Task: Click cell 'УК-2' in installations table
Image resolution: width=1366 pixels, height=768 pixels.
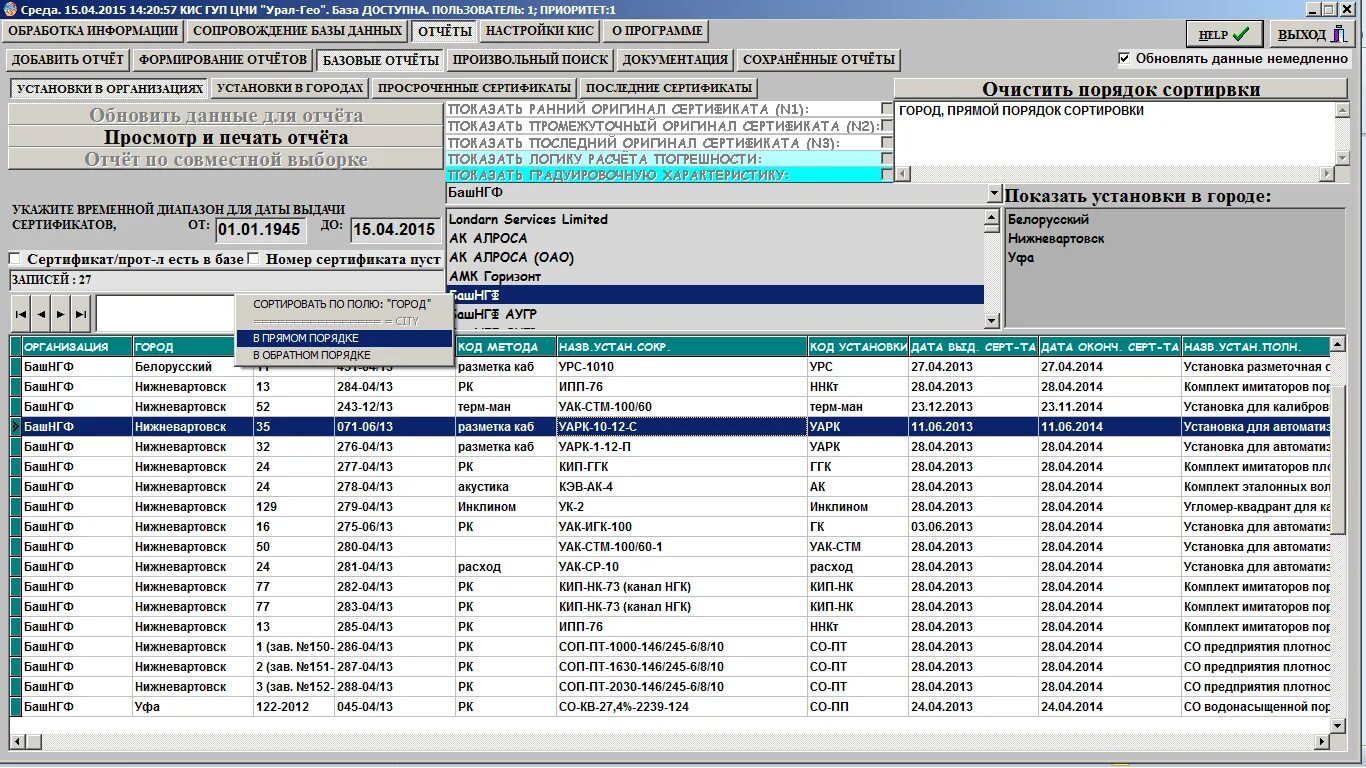Action: point(682,507)
